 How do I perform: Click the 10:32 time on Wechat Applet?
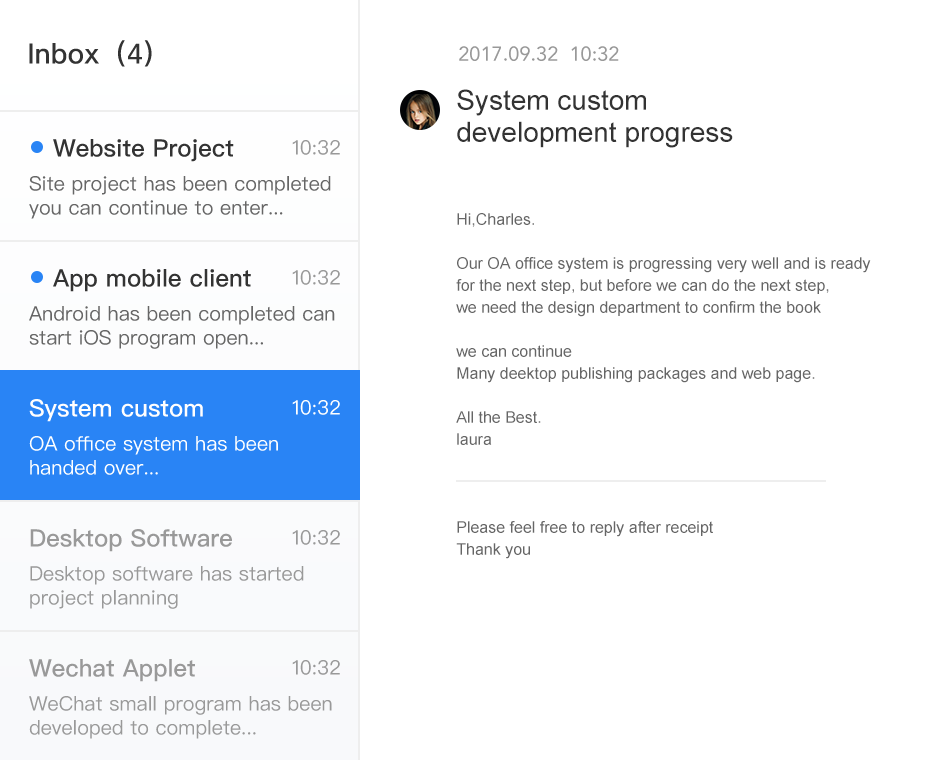(x=316, y=668)
